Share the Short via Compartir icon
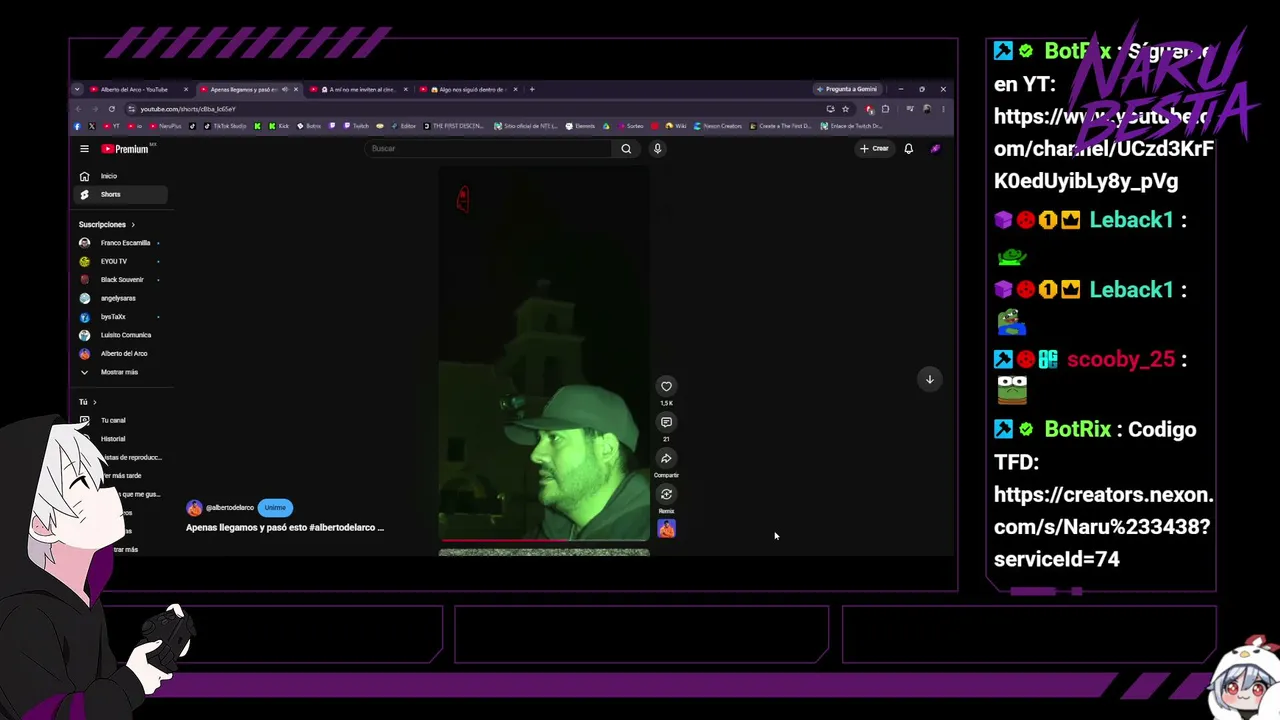 666,458
